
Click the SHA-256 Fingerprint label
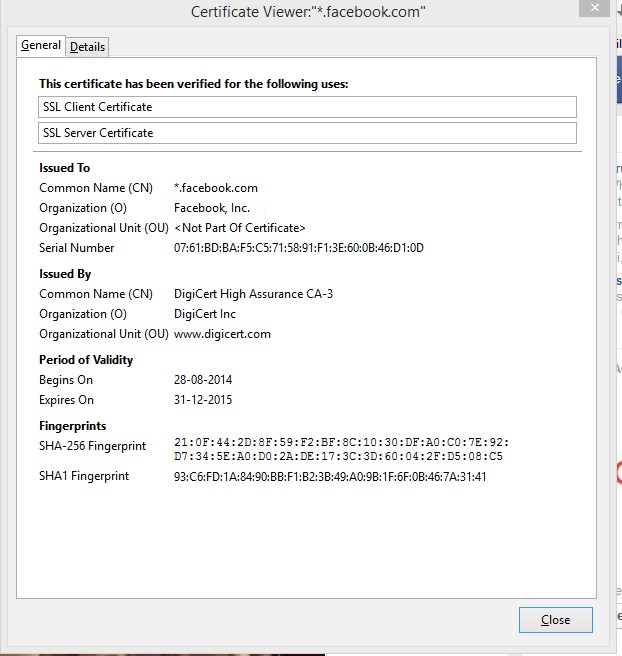(x=92, y=446)
